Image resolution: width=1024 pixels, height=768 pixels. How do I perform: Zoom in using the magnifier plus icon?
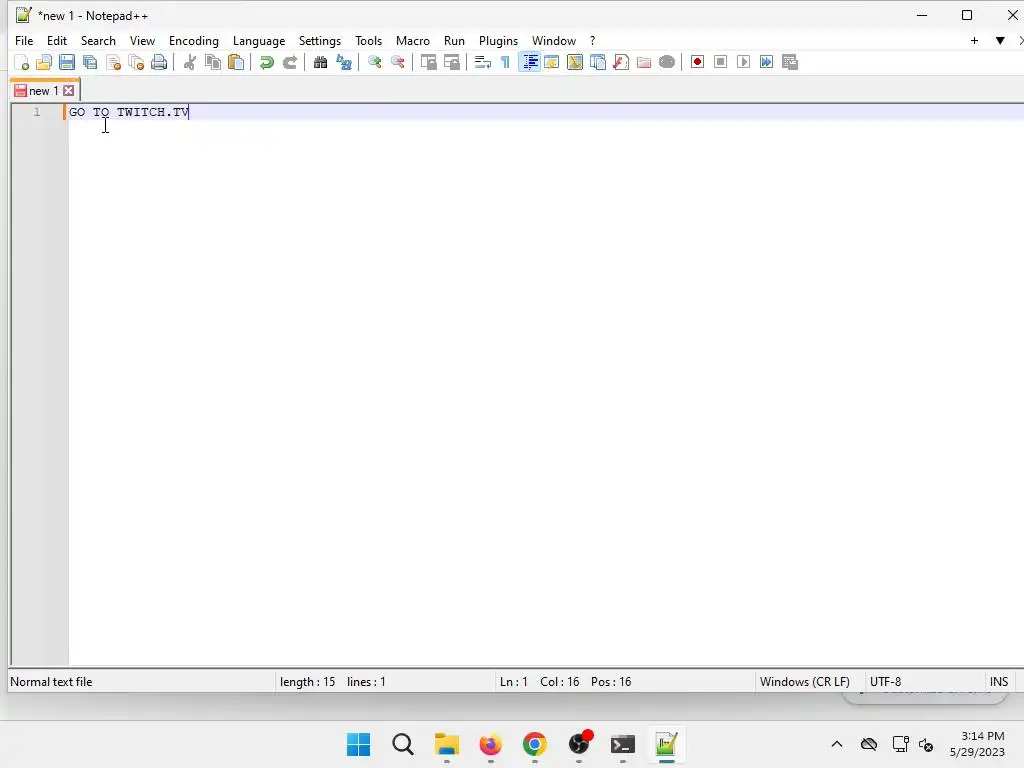point(375,62)
